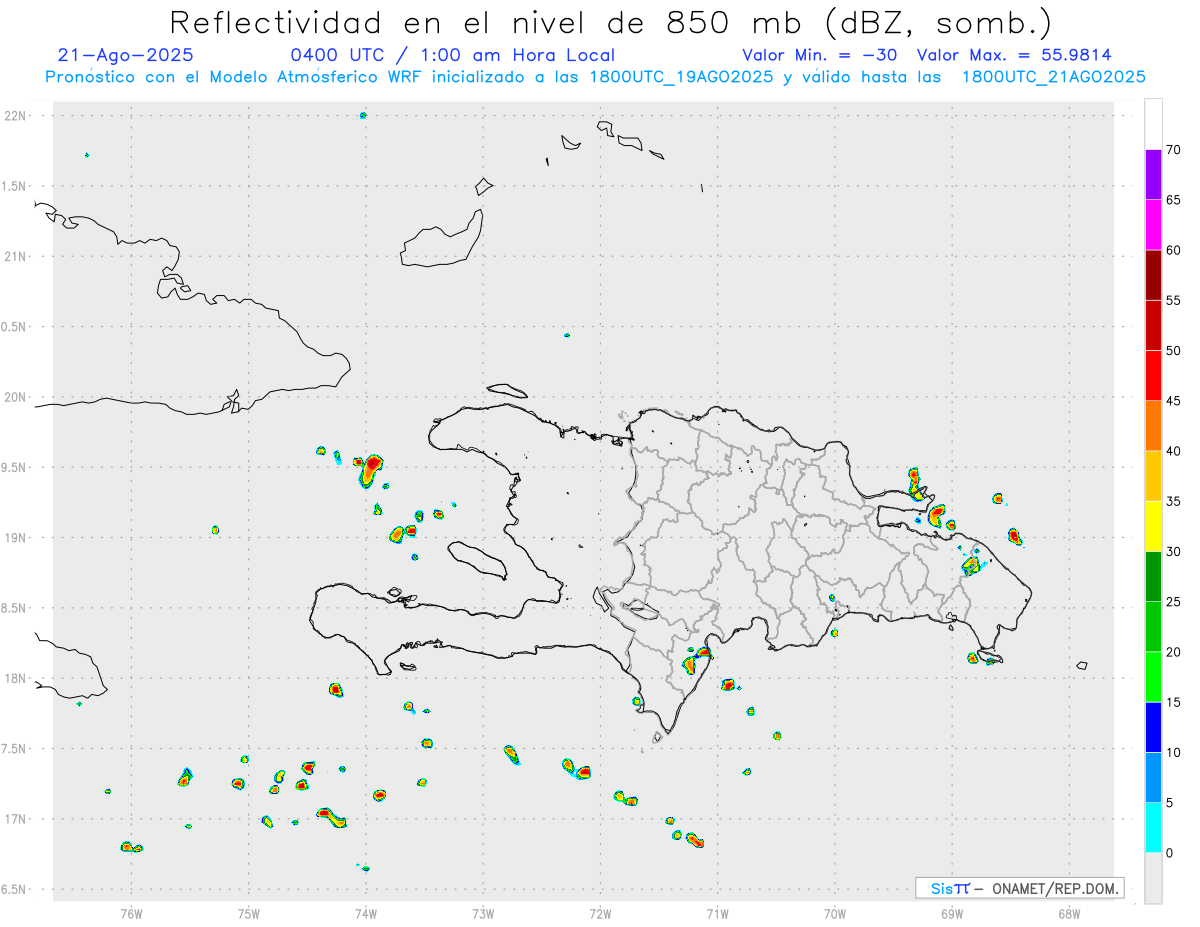Click the '5' label on the color scale
The image size is (1200, 927).
click(x=1169, y=803)
